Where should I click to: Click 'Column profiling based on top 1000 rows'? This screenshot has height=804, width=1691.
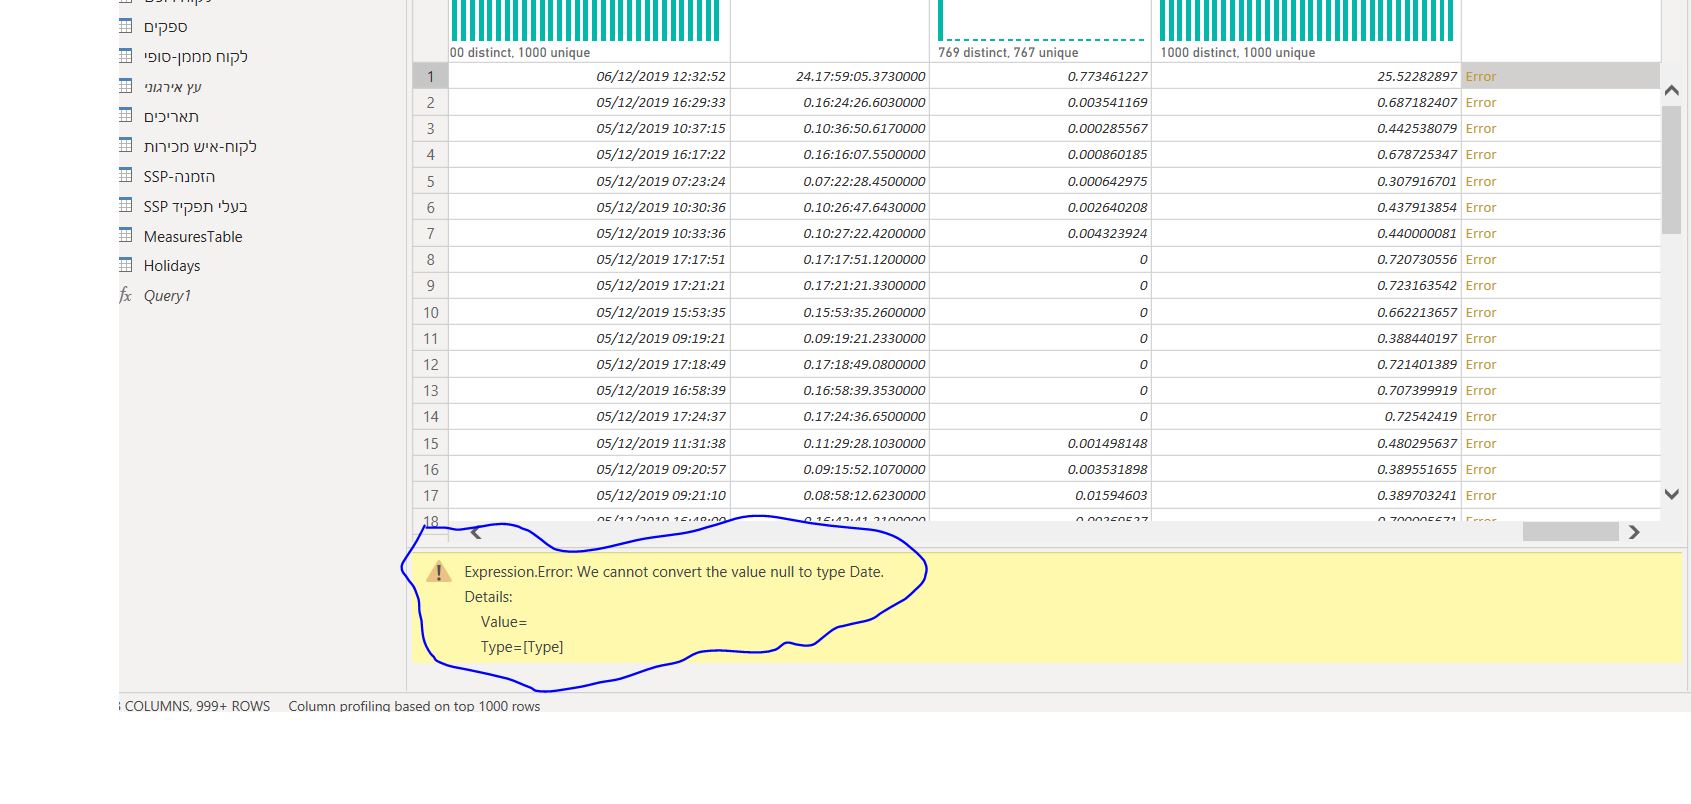[414, 706]
